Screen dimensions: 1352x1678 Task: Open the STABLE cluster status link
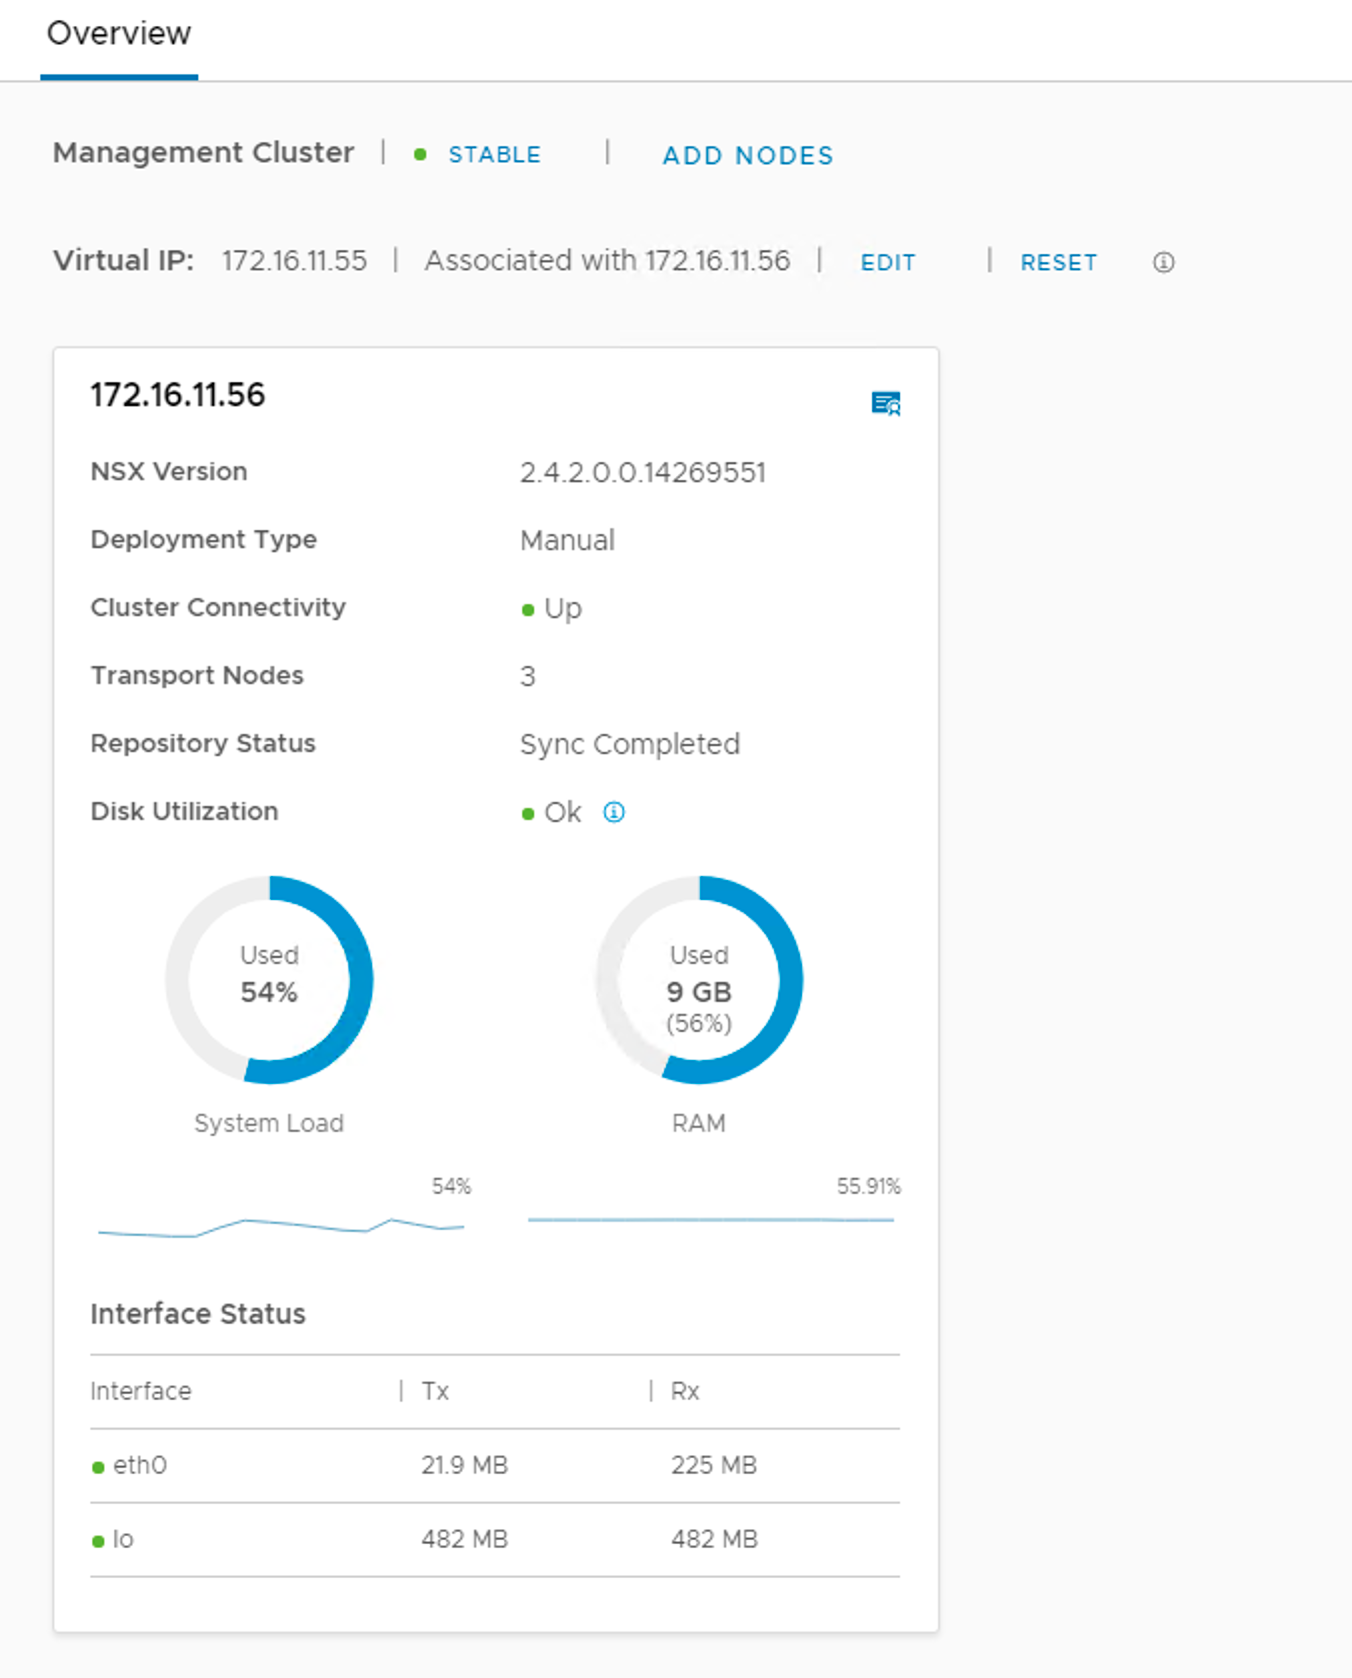click(494, 155)
